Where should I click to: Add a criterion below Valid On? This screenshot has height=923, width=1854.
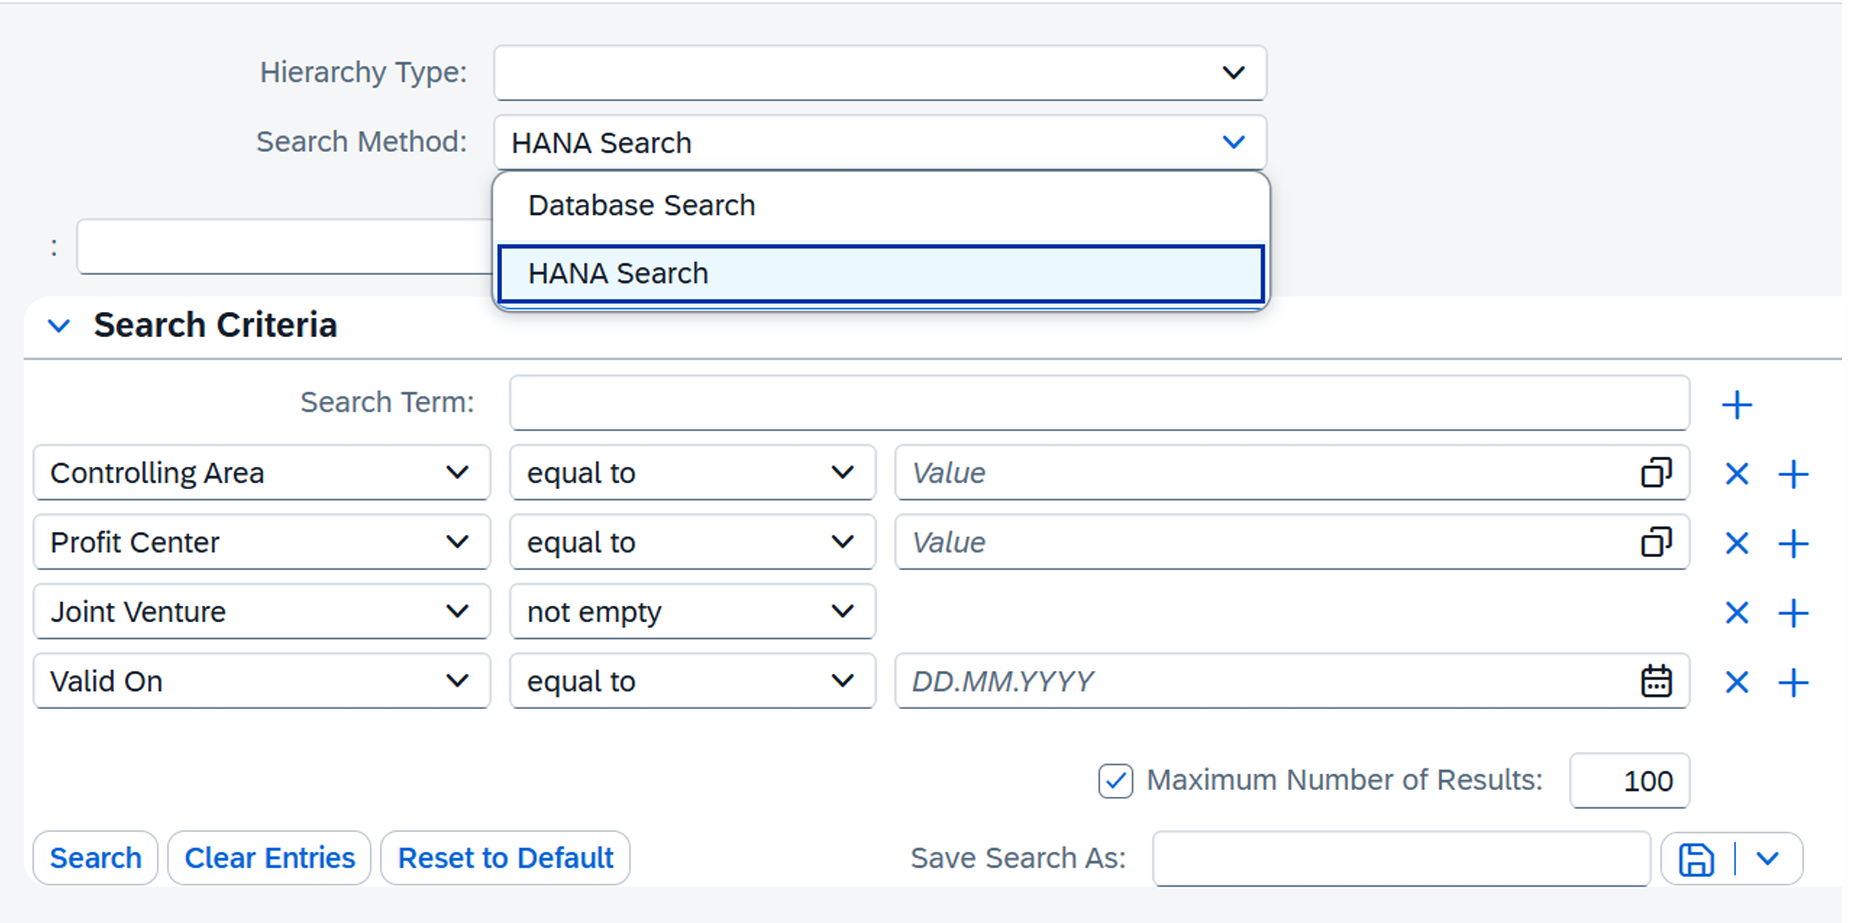[1793, 683]
